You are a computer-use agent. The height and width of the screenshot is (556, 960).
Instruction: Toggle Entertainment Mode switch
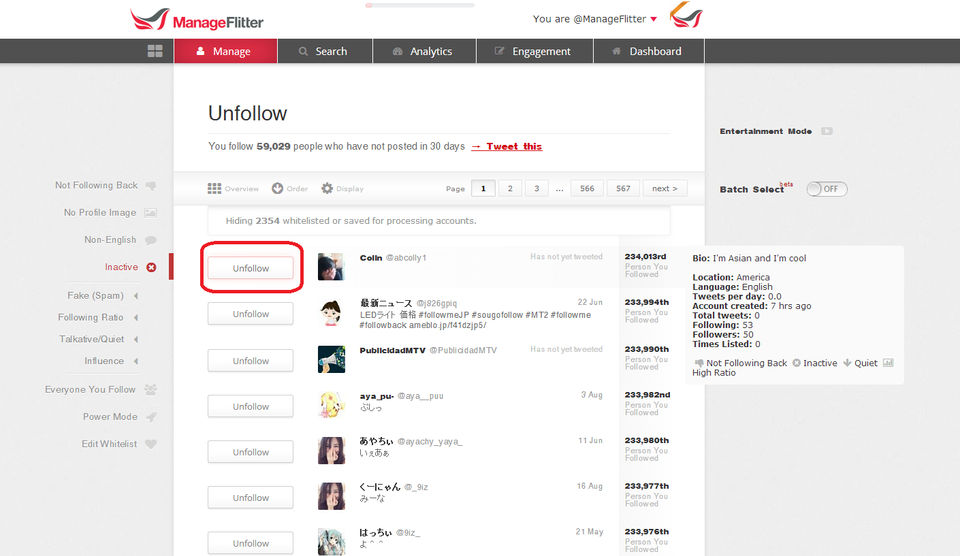pyautogui.click(x=827, y=131)
